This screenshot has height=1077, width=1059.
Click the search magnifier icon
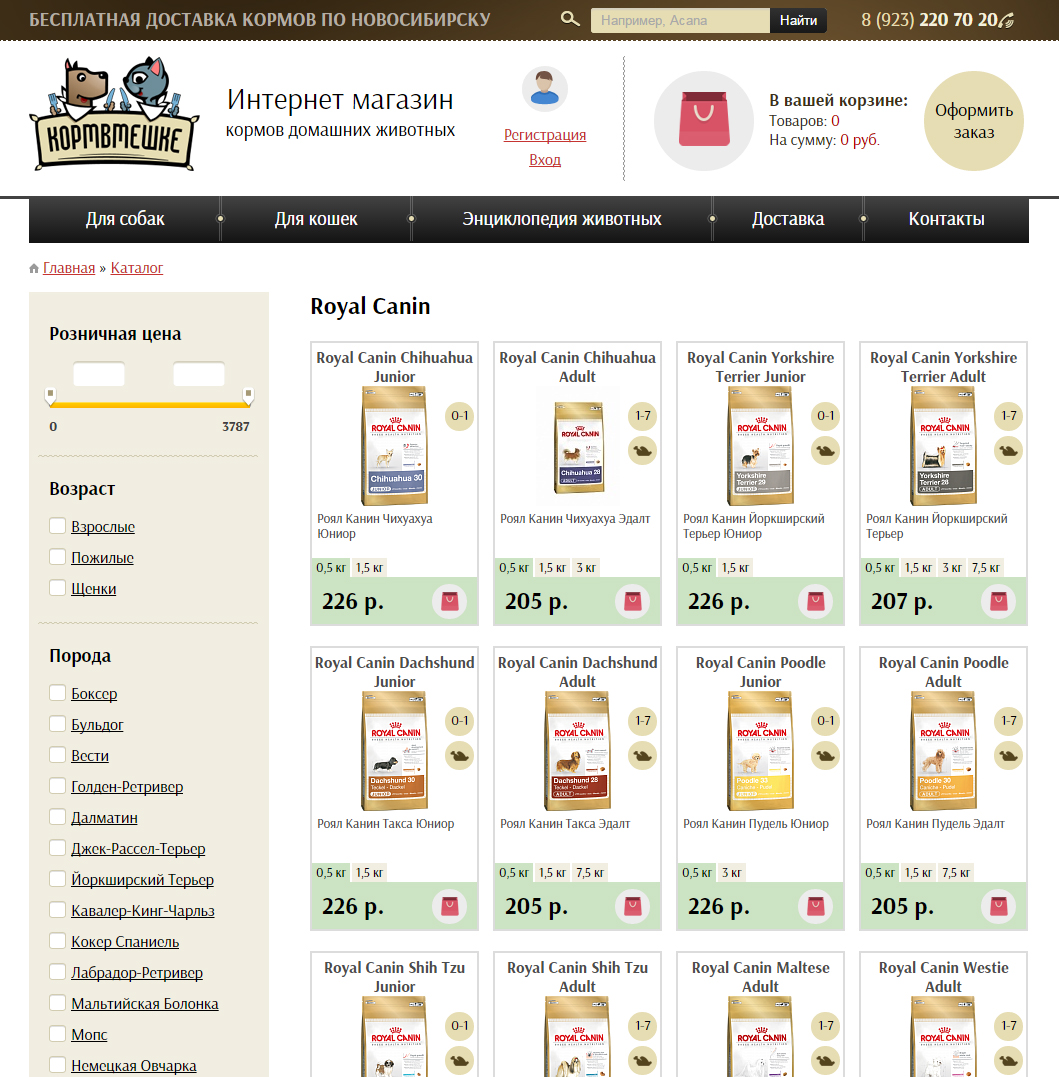tap(570, 19)
